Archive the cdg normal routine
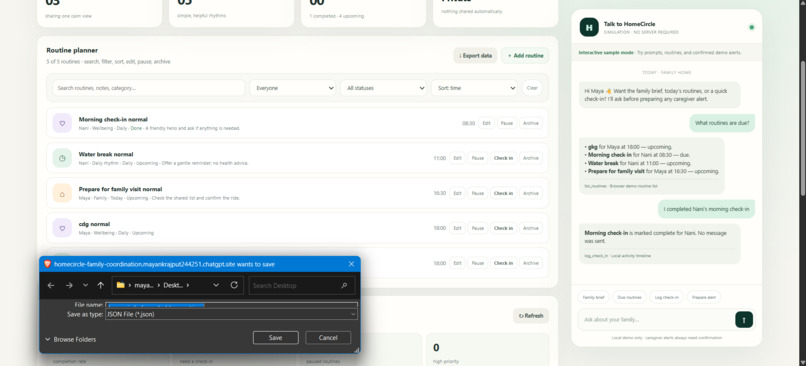This screenshot has height=366, width=806. (x=530, y=228)
